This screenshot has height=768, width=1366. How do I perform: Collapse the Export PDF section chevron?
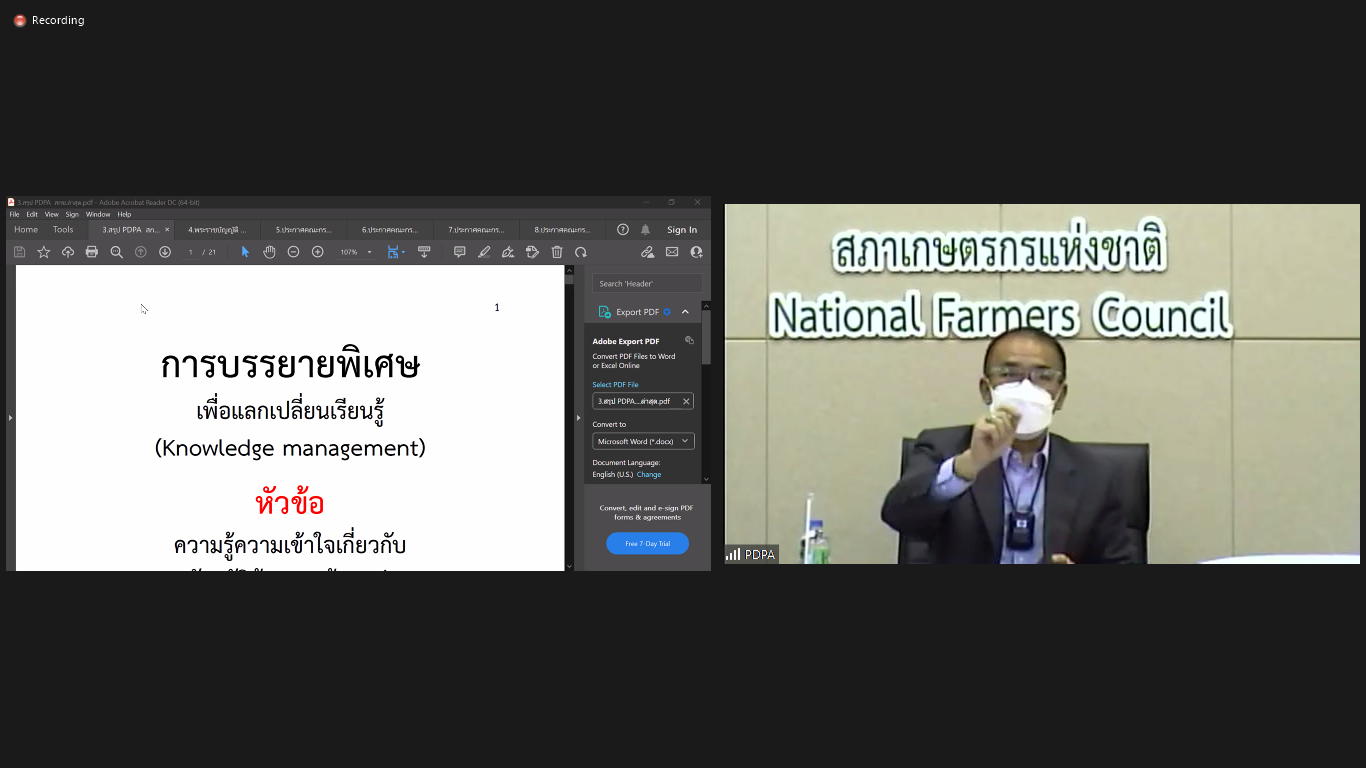(x=685, y=312)
